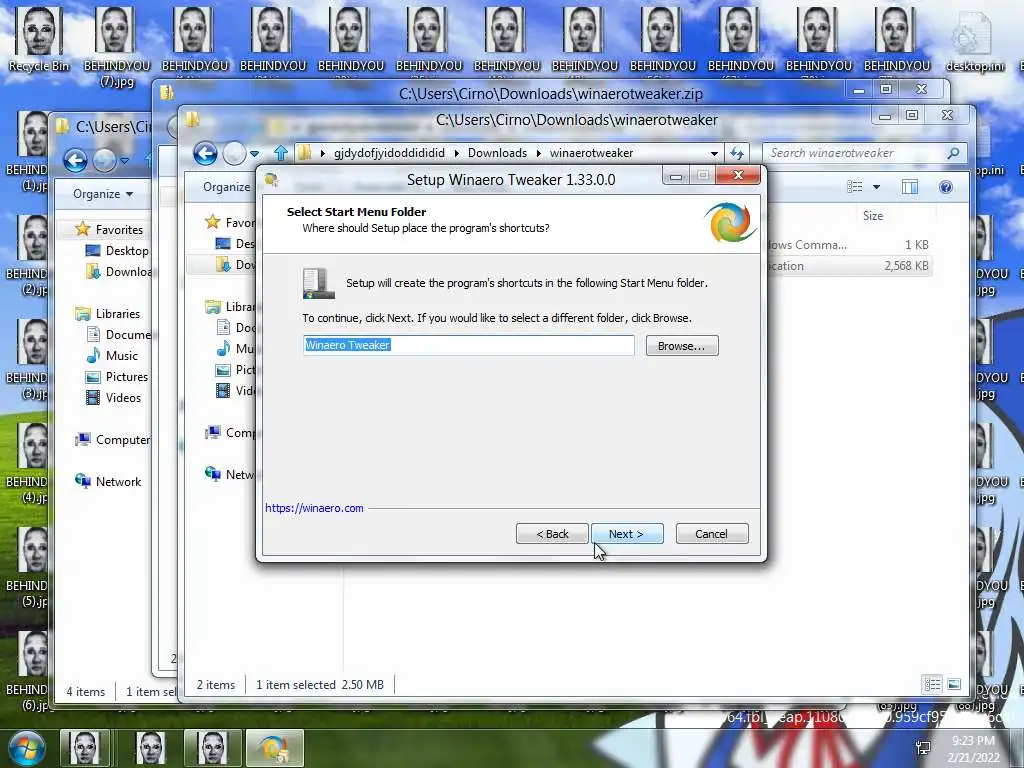Click Winaero setup taskbar button
The width and height of the screenshot is (1024, 768).
[274, 748]
